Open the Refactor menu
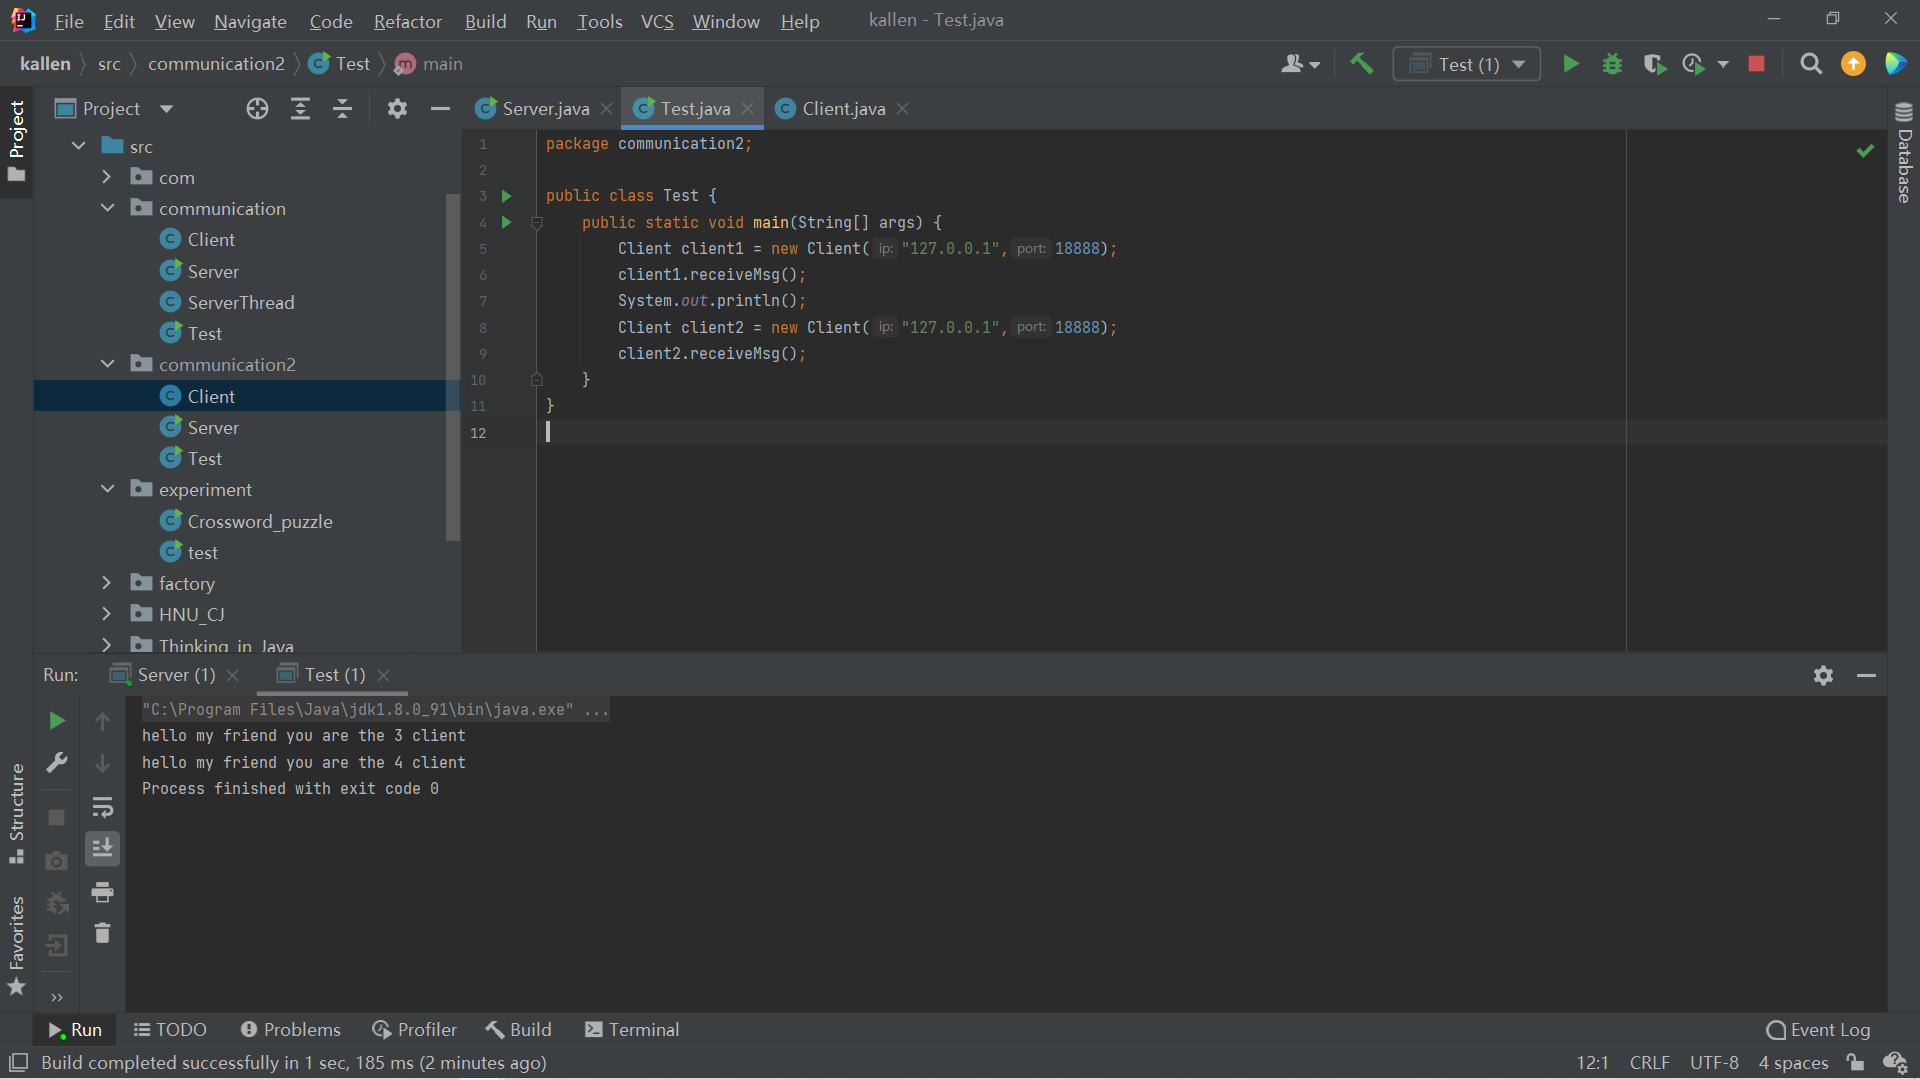Viewport: 1920px width, 1080px height. (x=407, y=21)
